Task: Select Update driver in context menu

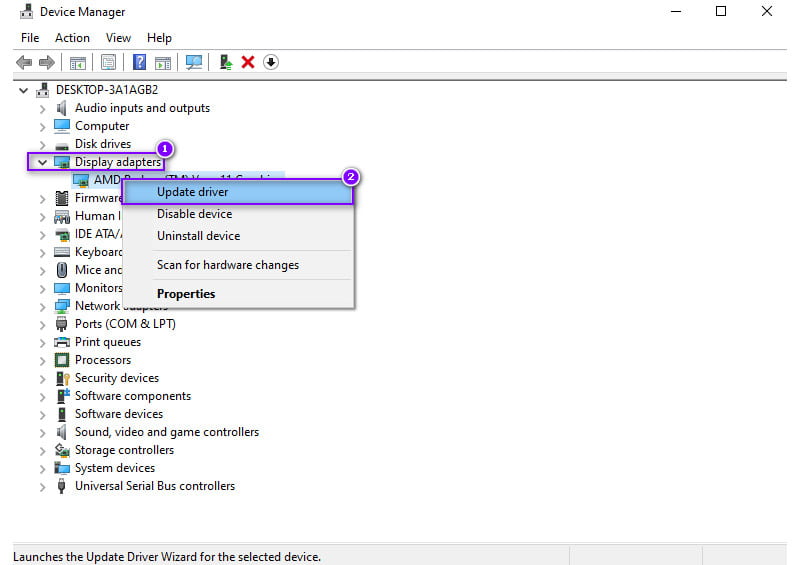Action: tap(192, 192)
